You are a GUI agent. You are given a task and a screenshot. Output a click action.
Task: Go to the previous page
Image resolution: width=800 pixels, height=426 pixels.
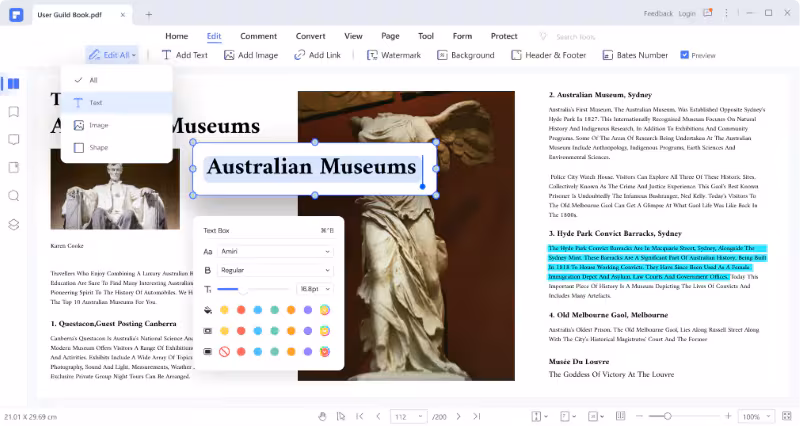click(379, 416)
